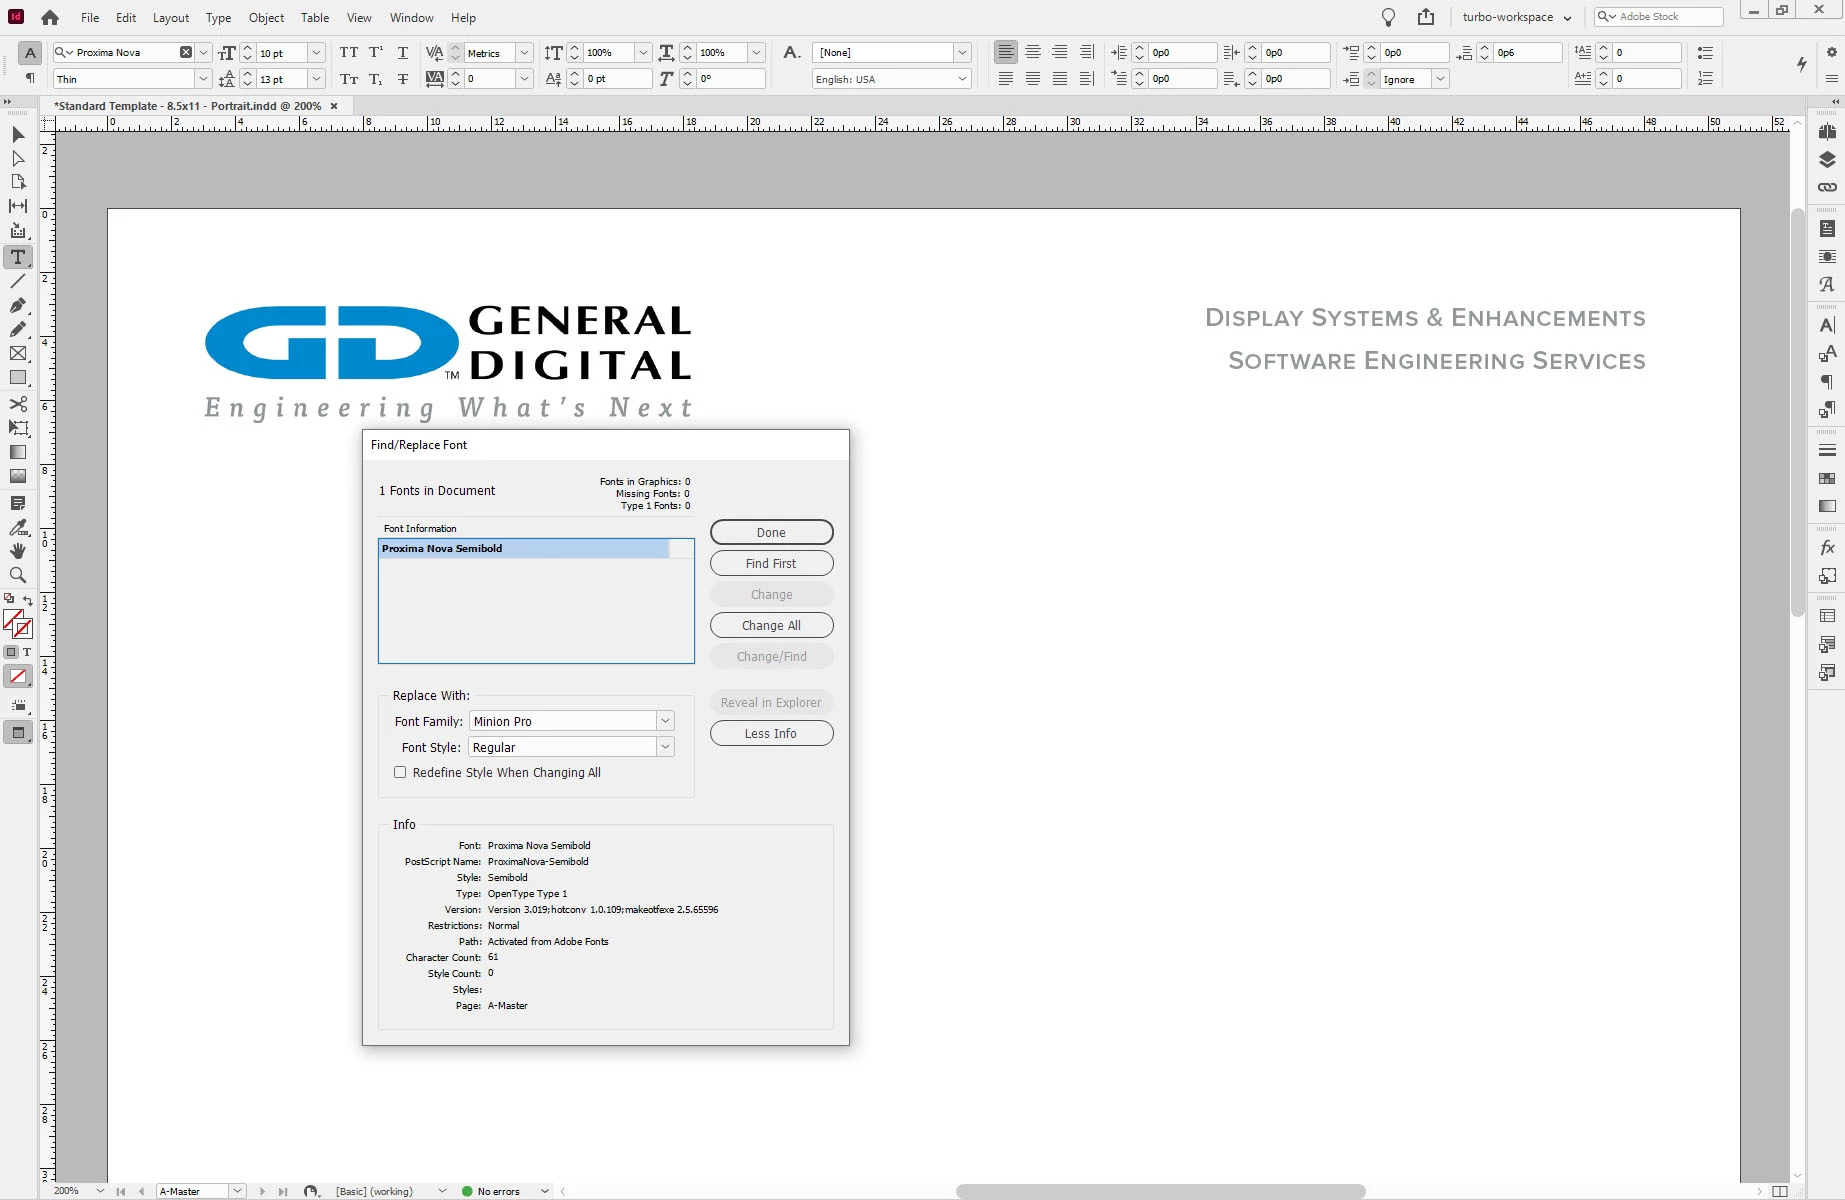Select the Gradient Swatch tool
Image resolution: width=1845 pixels, height=1200 pixels.
pyautogui.click(x=18, y=452)
